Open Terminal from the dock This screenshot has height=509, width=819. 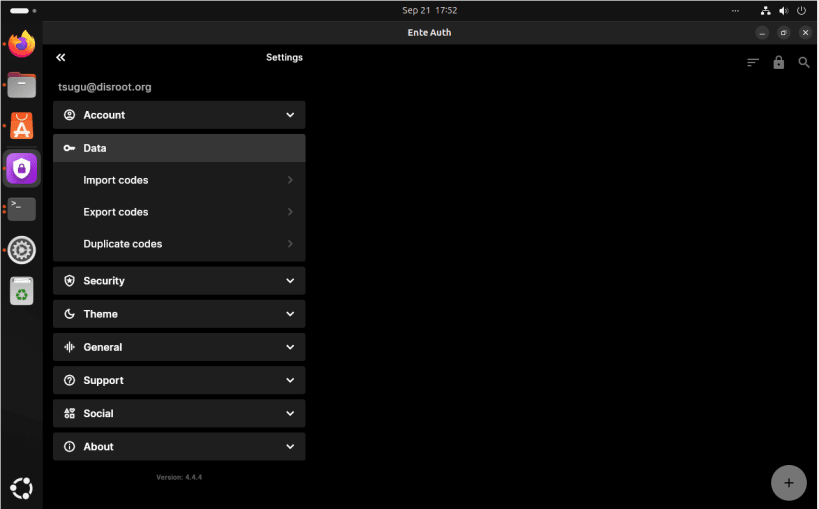click(21, 209)
